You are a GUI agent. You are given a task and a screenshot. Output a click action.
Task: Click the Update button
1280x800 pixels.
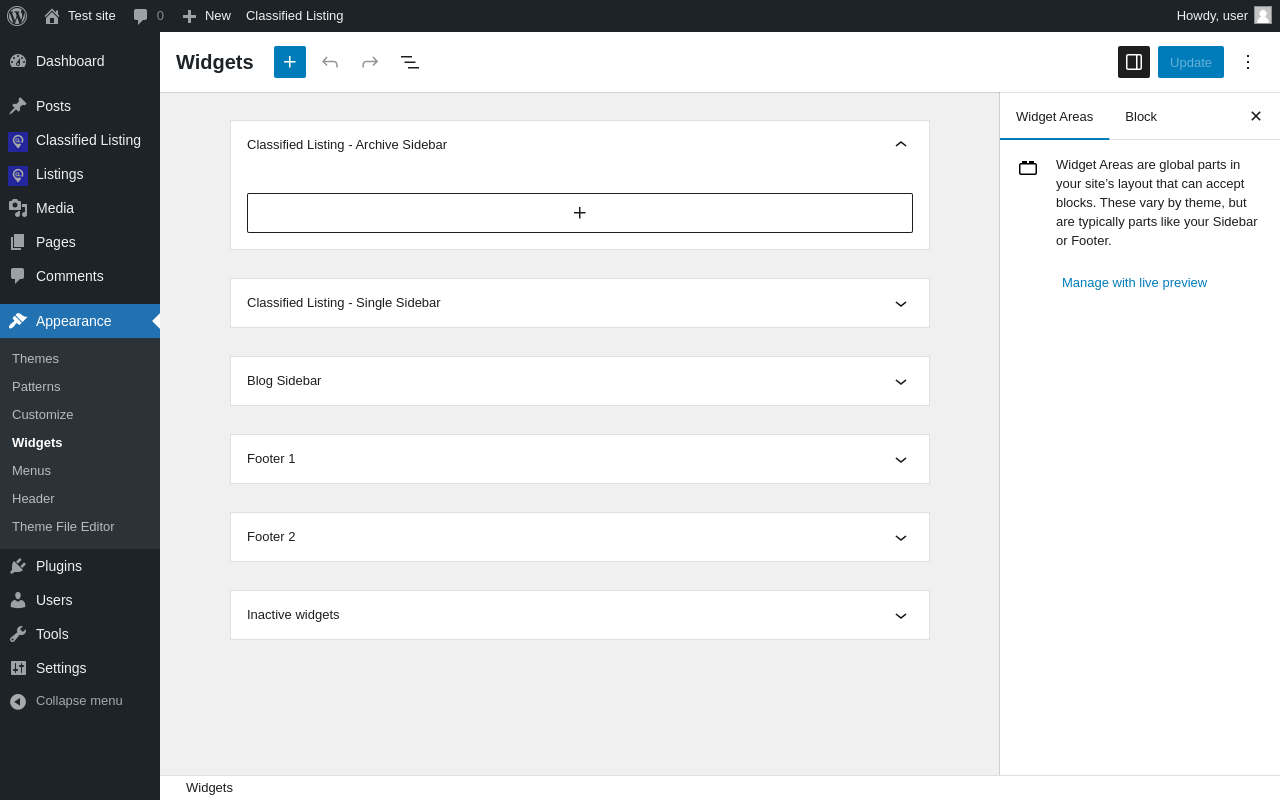coord(1190,62)
